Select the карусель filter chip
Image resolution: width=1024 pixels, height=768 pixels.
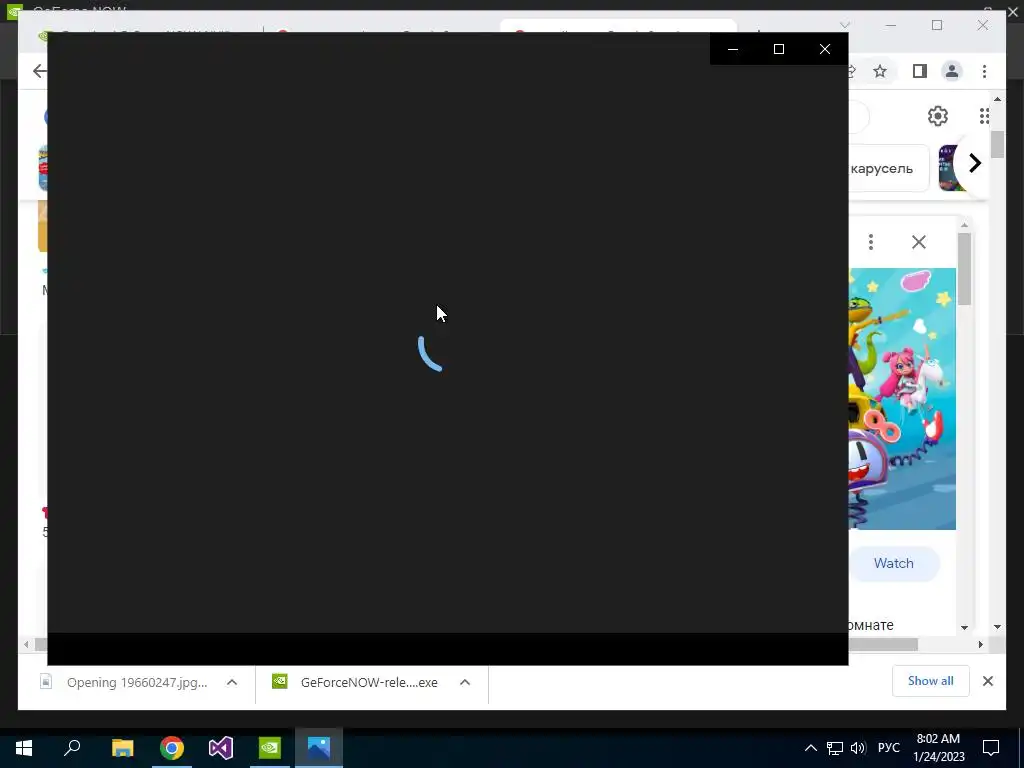click(x=889, y=168)
